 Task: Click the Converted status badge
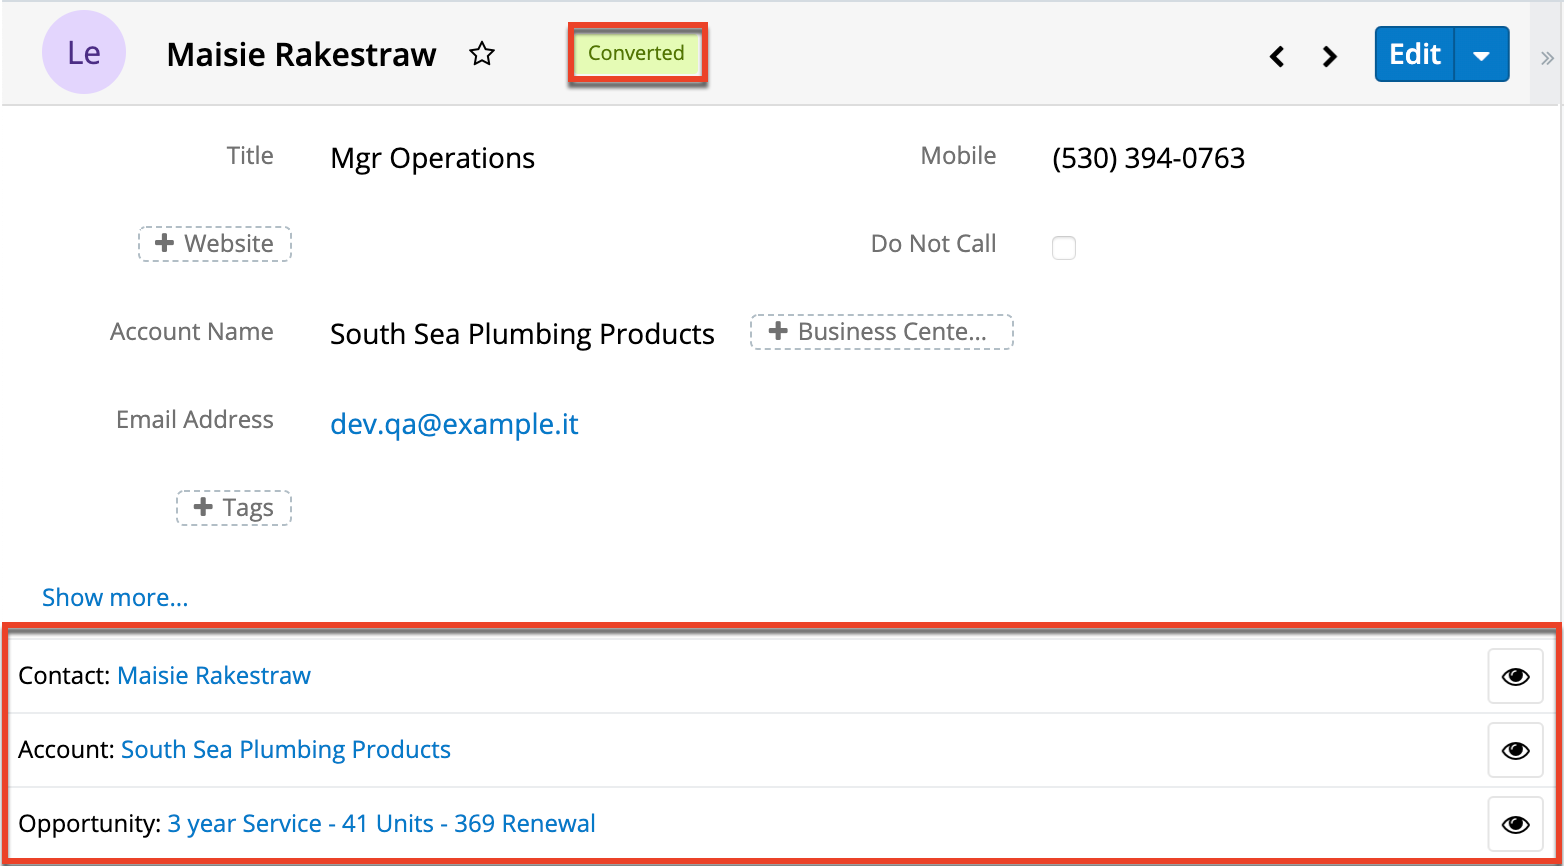coord(636,53)
